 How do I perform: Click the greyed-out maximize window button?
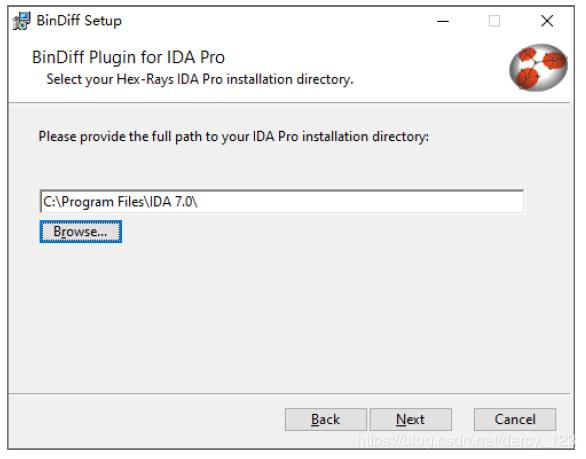pos(494,21)
